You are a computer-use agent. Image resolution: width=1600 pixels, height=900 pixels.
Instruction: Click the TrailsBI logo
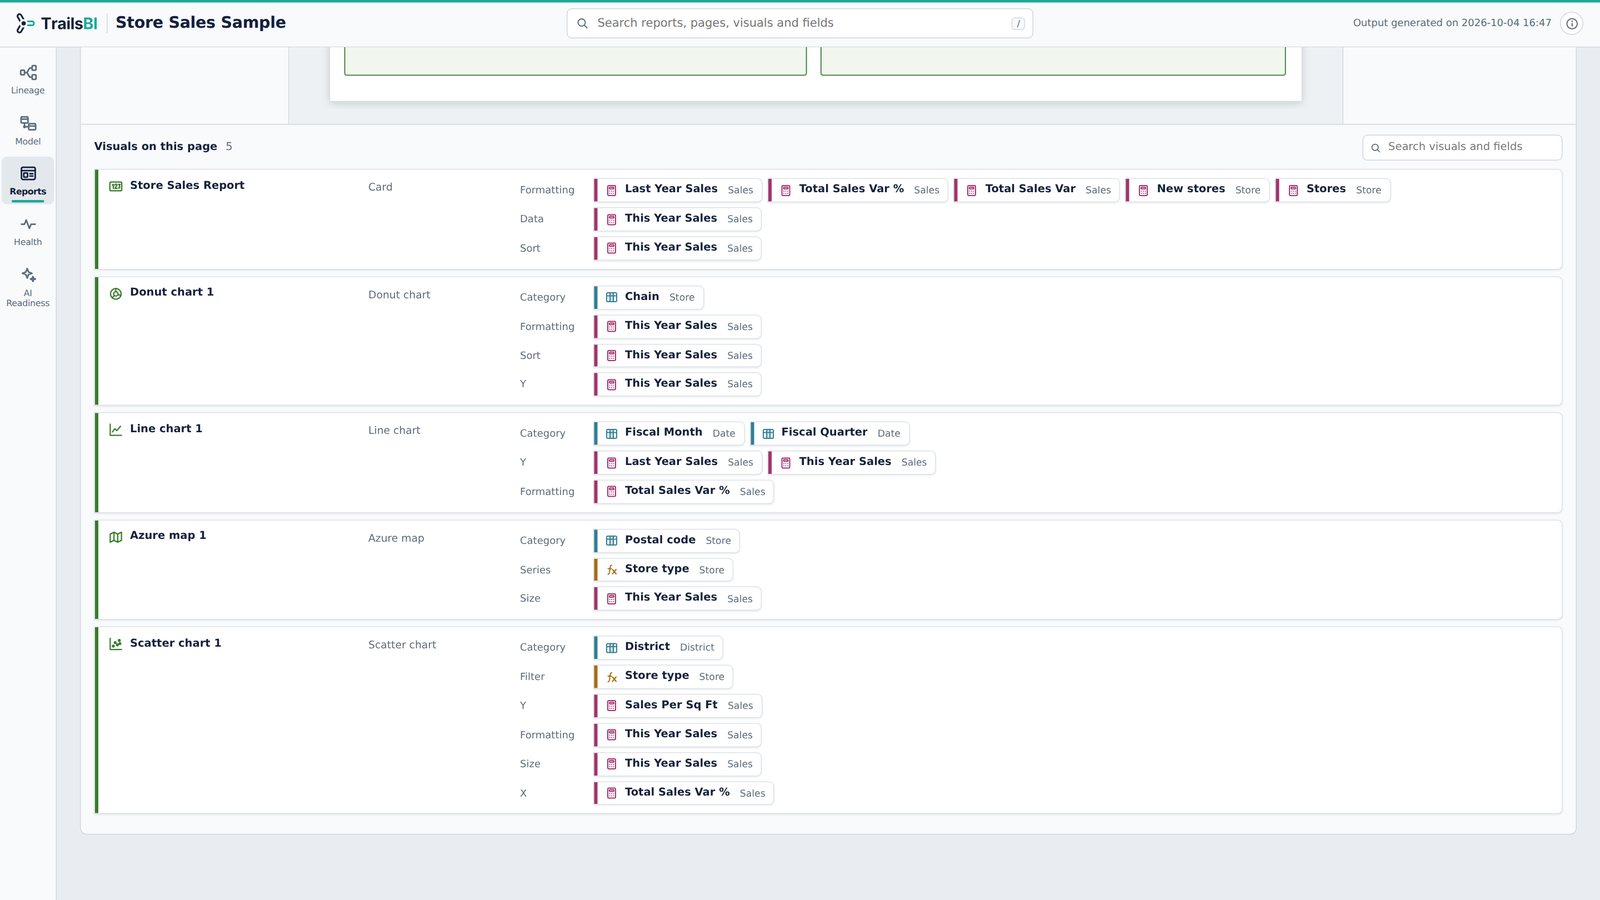click(x=57, y=23)
